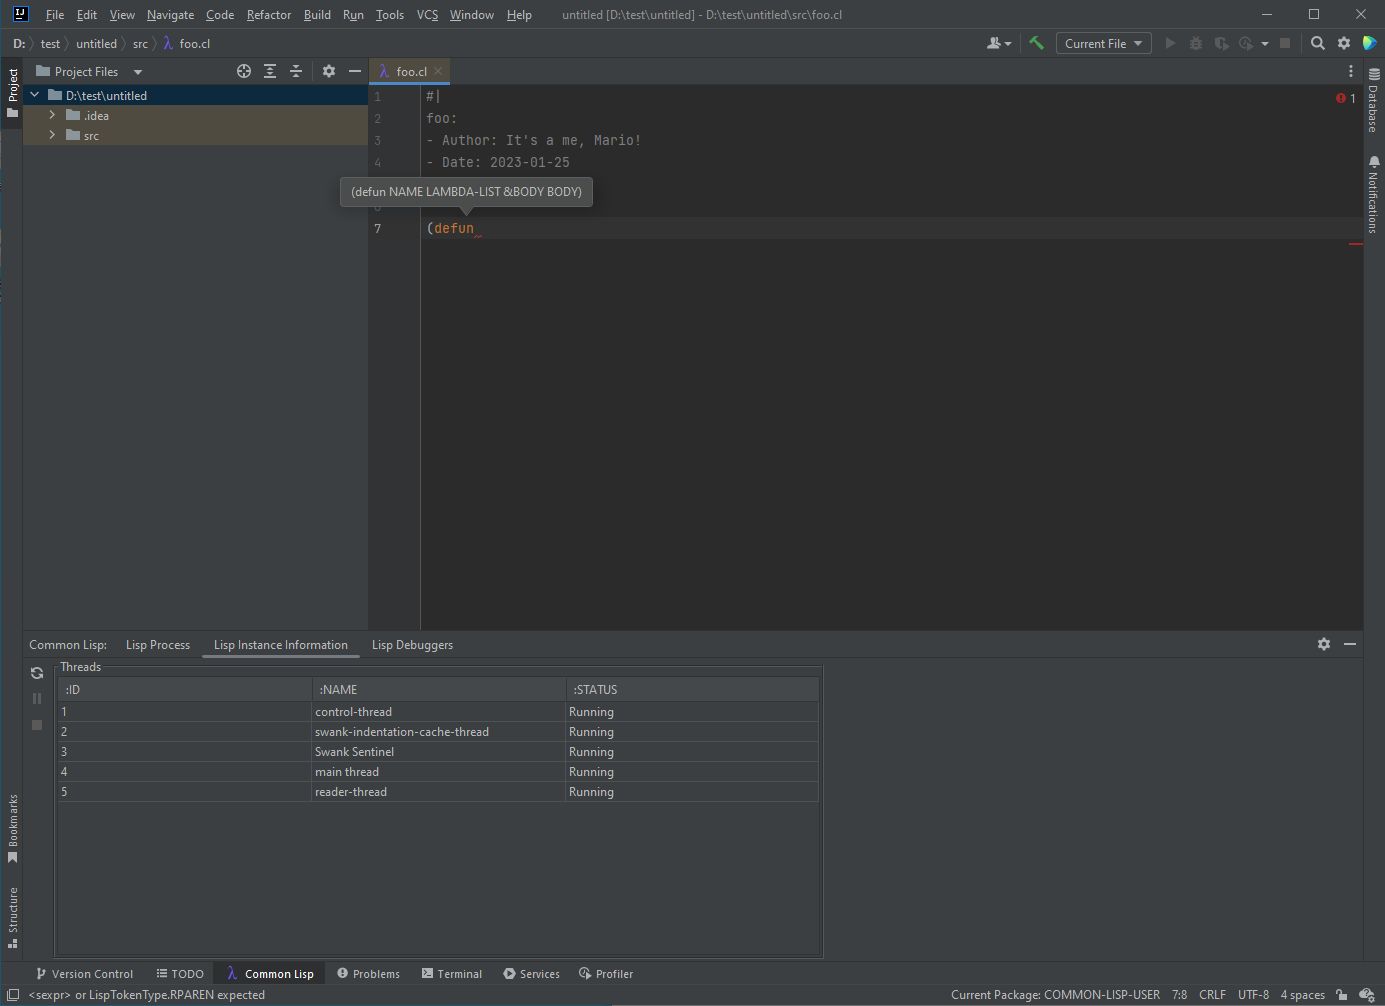Image resolution: width=1385 pixels, height=1006 pixels.
Task: Open the Profiler tool window
Action: pyautogui.click(x=606, y=974)
